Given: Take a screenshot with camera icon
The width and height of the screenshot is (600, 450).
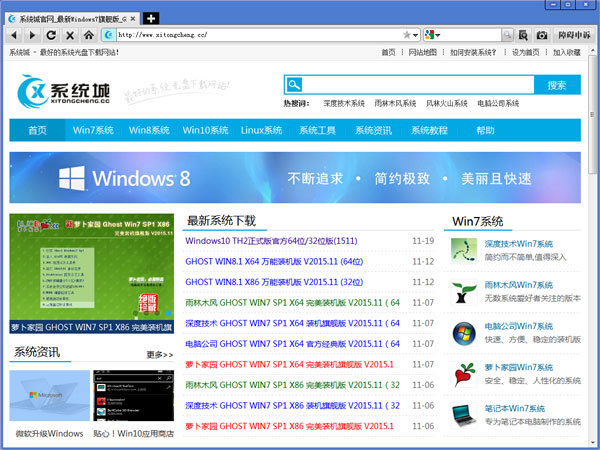Looking at the screenshot, I should [x=542, y=35].
